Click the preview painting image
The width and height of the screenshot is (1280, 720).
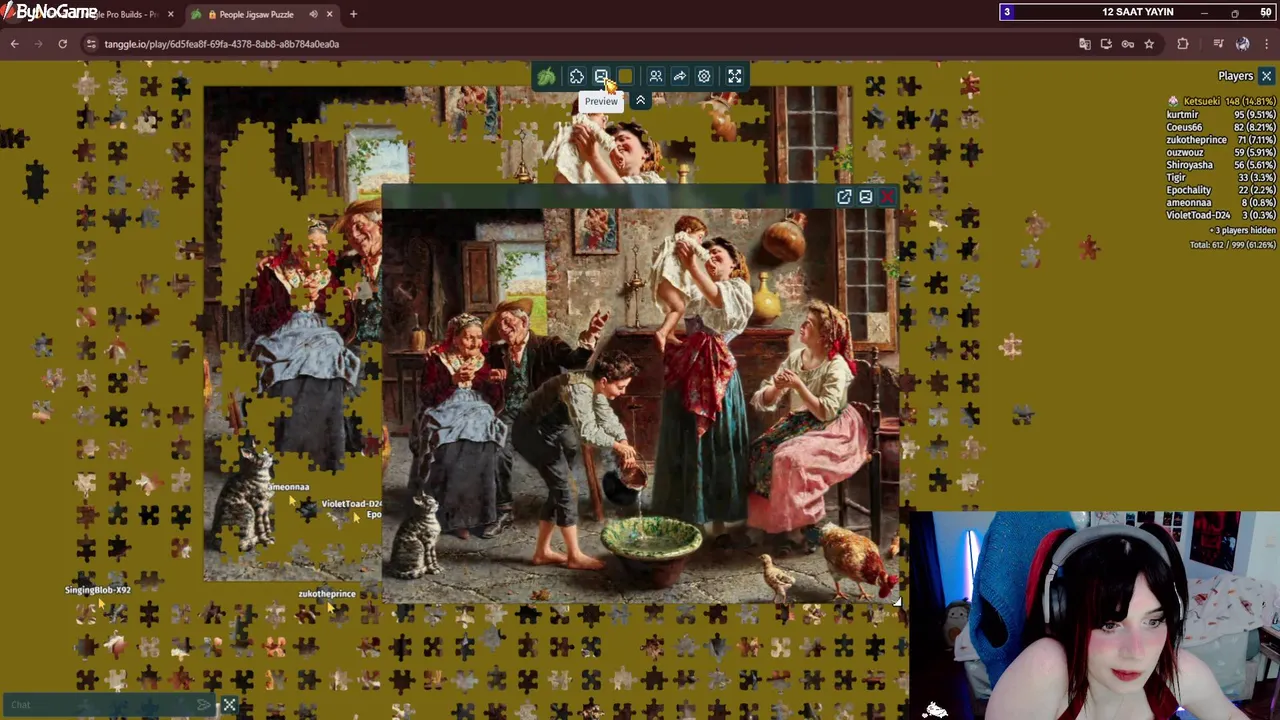click(x=640, y=405)
